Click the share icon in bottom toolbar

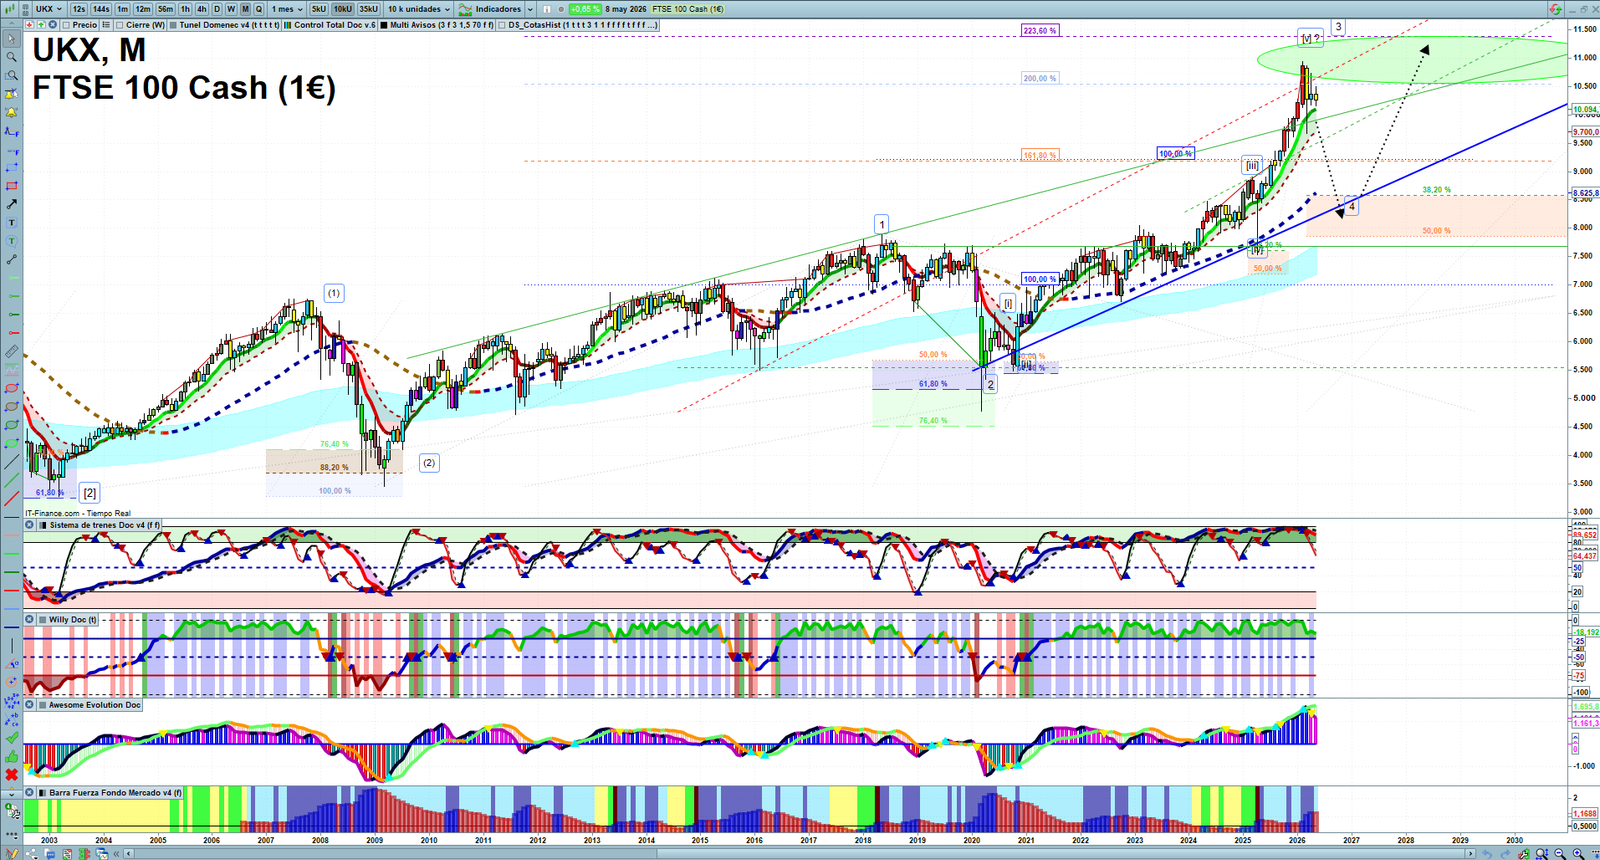pyautogui.click(x=31, y=853)
